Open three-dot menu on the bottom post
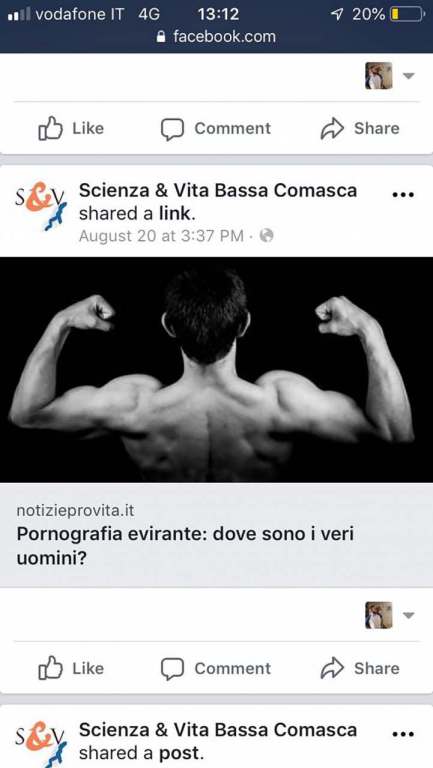433x768 pixels. (x=404, y=734)
